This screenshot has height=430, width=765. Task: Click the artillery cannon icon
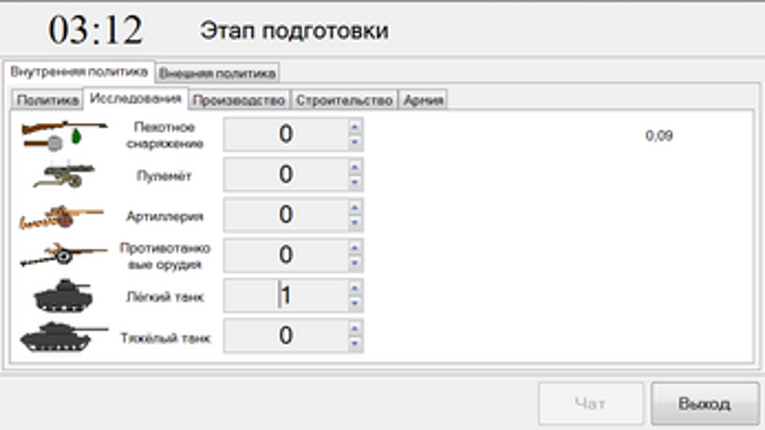click(61, 217)
